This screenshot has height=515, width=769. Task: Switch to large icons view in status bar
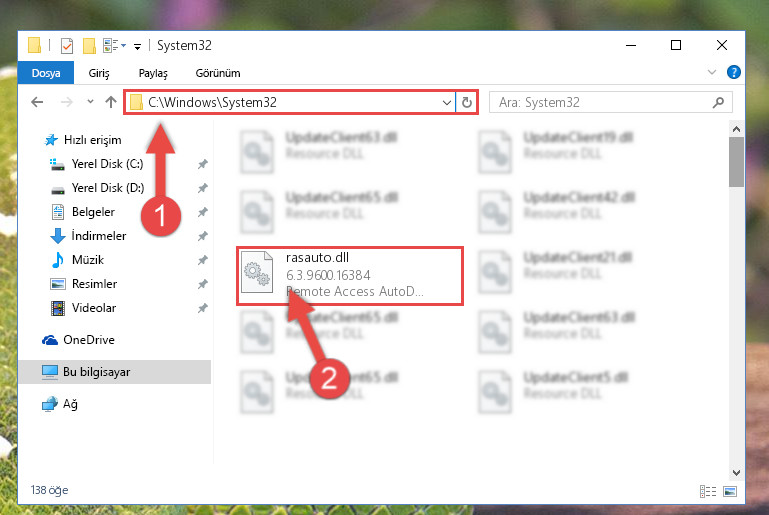(730, 491)
